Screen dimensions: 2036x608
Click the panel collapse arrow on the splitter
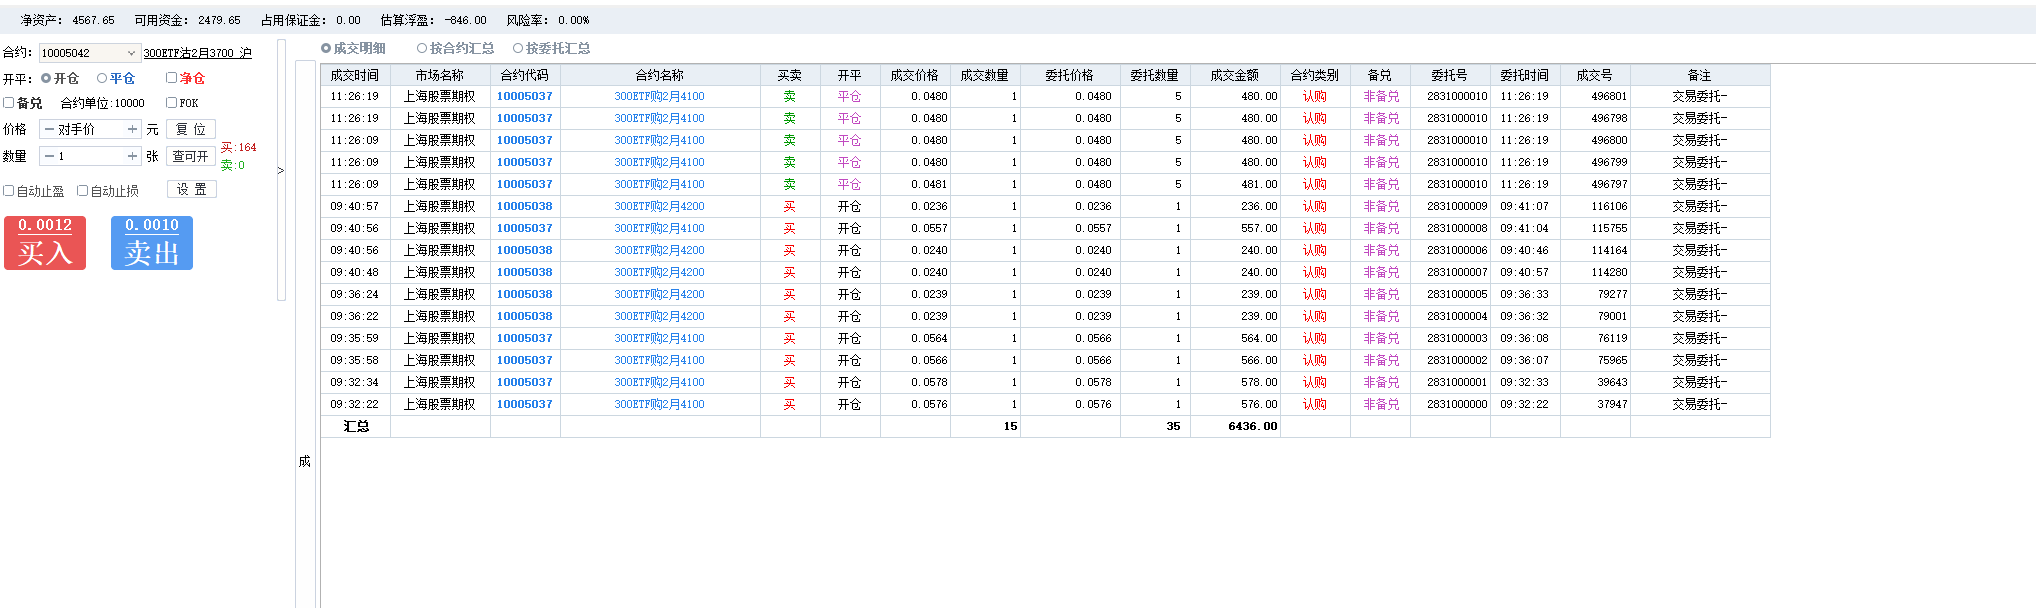click(x=281, y=170)
